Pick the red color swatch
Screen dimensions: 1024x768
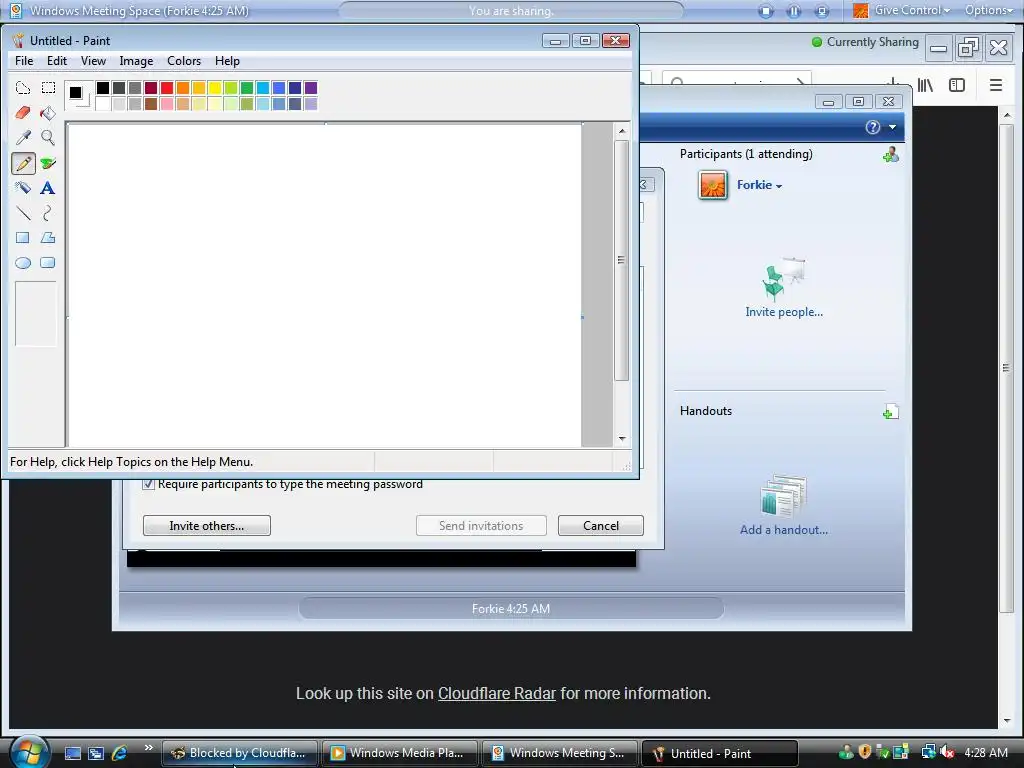coord(167,88)
